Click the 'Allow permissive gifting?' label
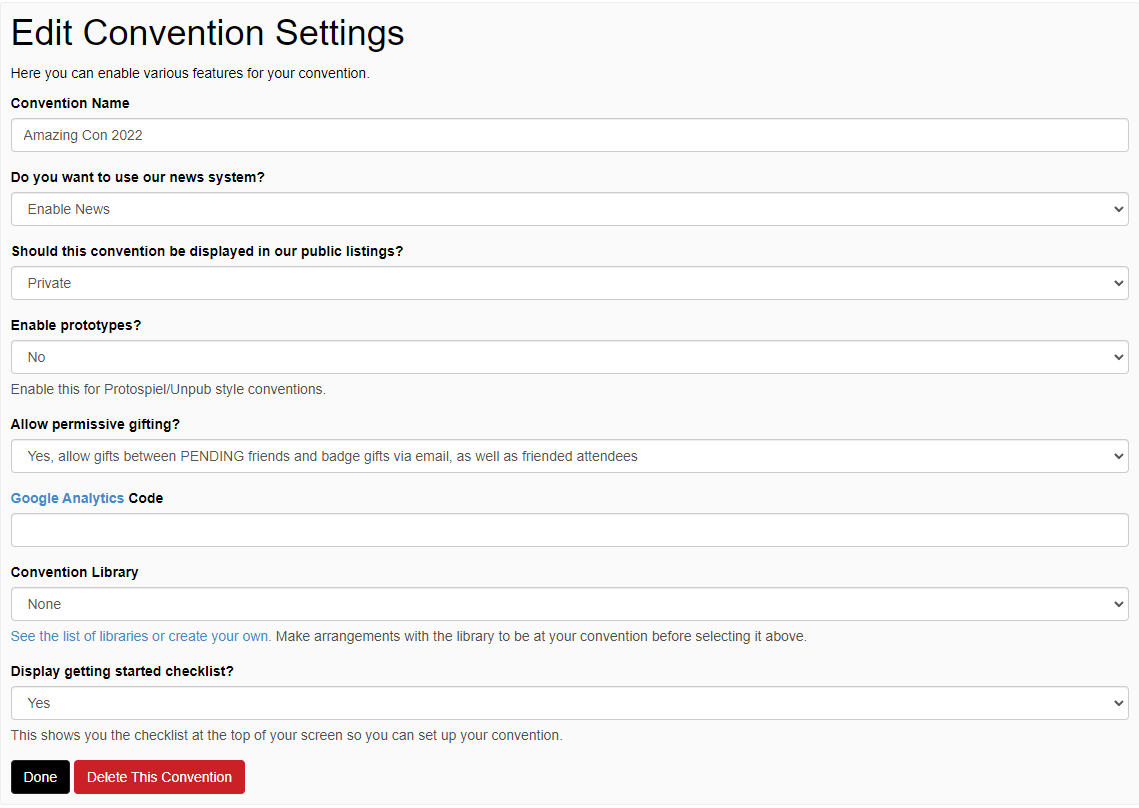This screenshot has width=1139, height=808. 95,424
